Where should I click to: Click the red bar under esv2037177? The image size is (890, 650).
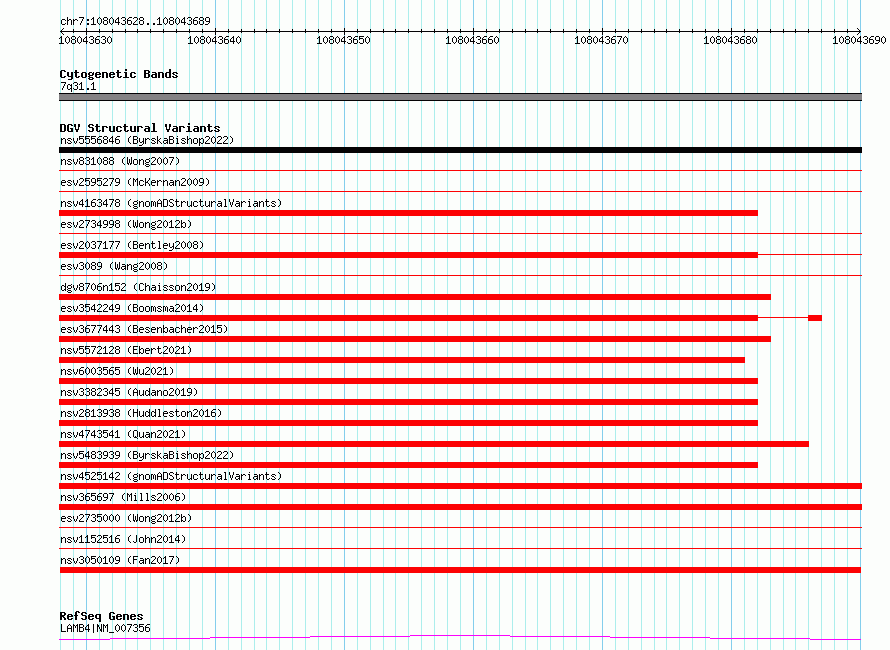(x=409, y=255)
